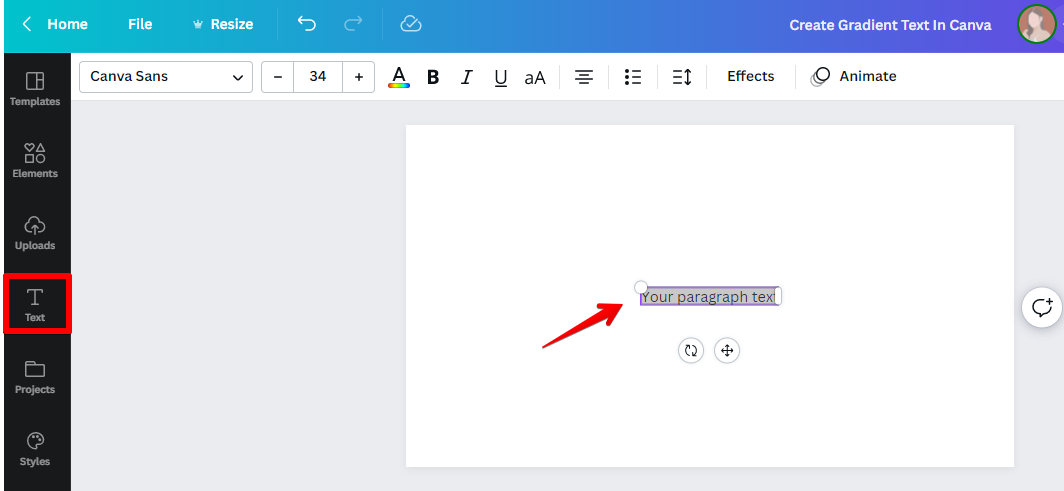Viewport: 1064px width, 491px height.
Task: Open the Projects folder panel
Action: coord(35,376)
